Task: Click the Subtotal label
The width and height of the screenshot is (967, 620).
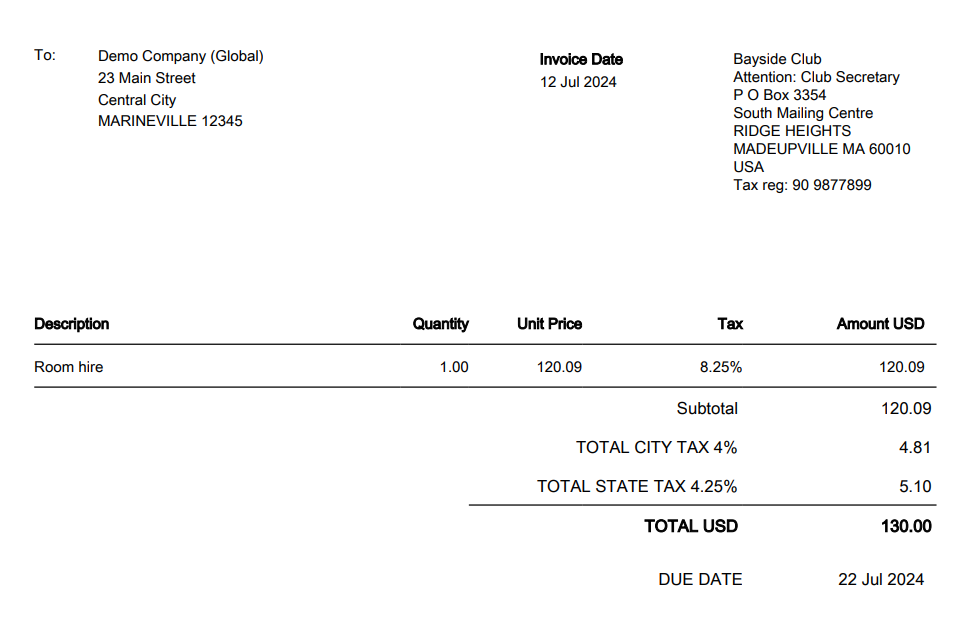Action: tap(707, 408)
